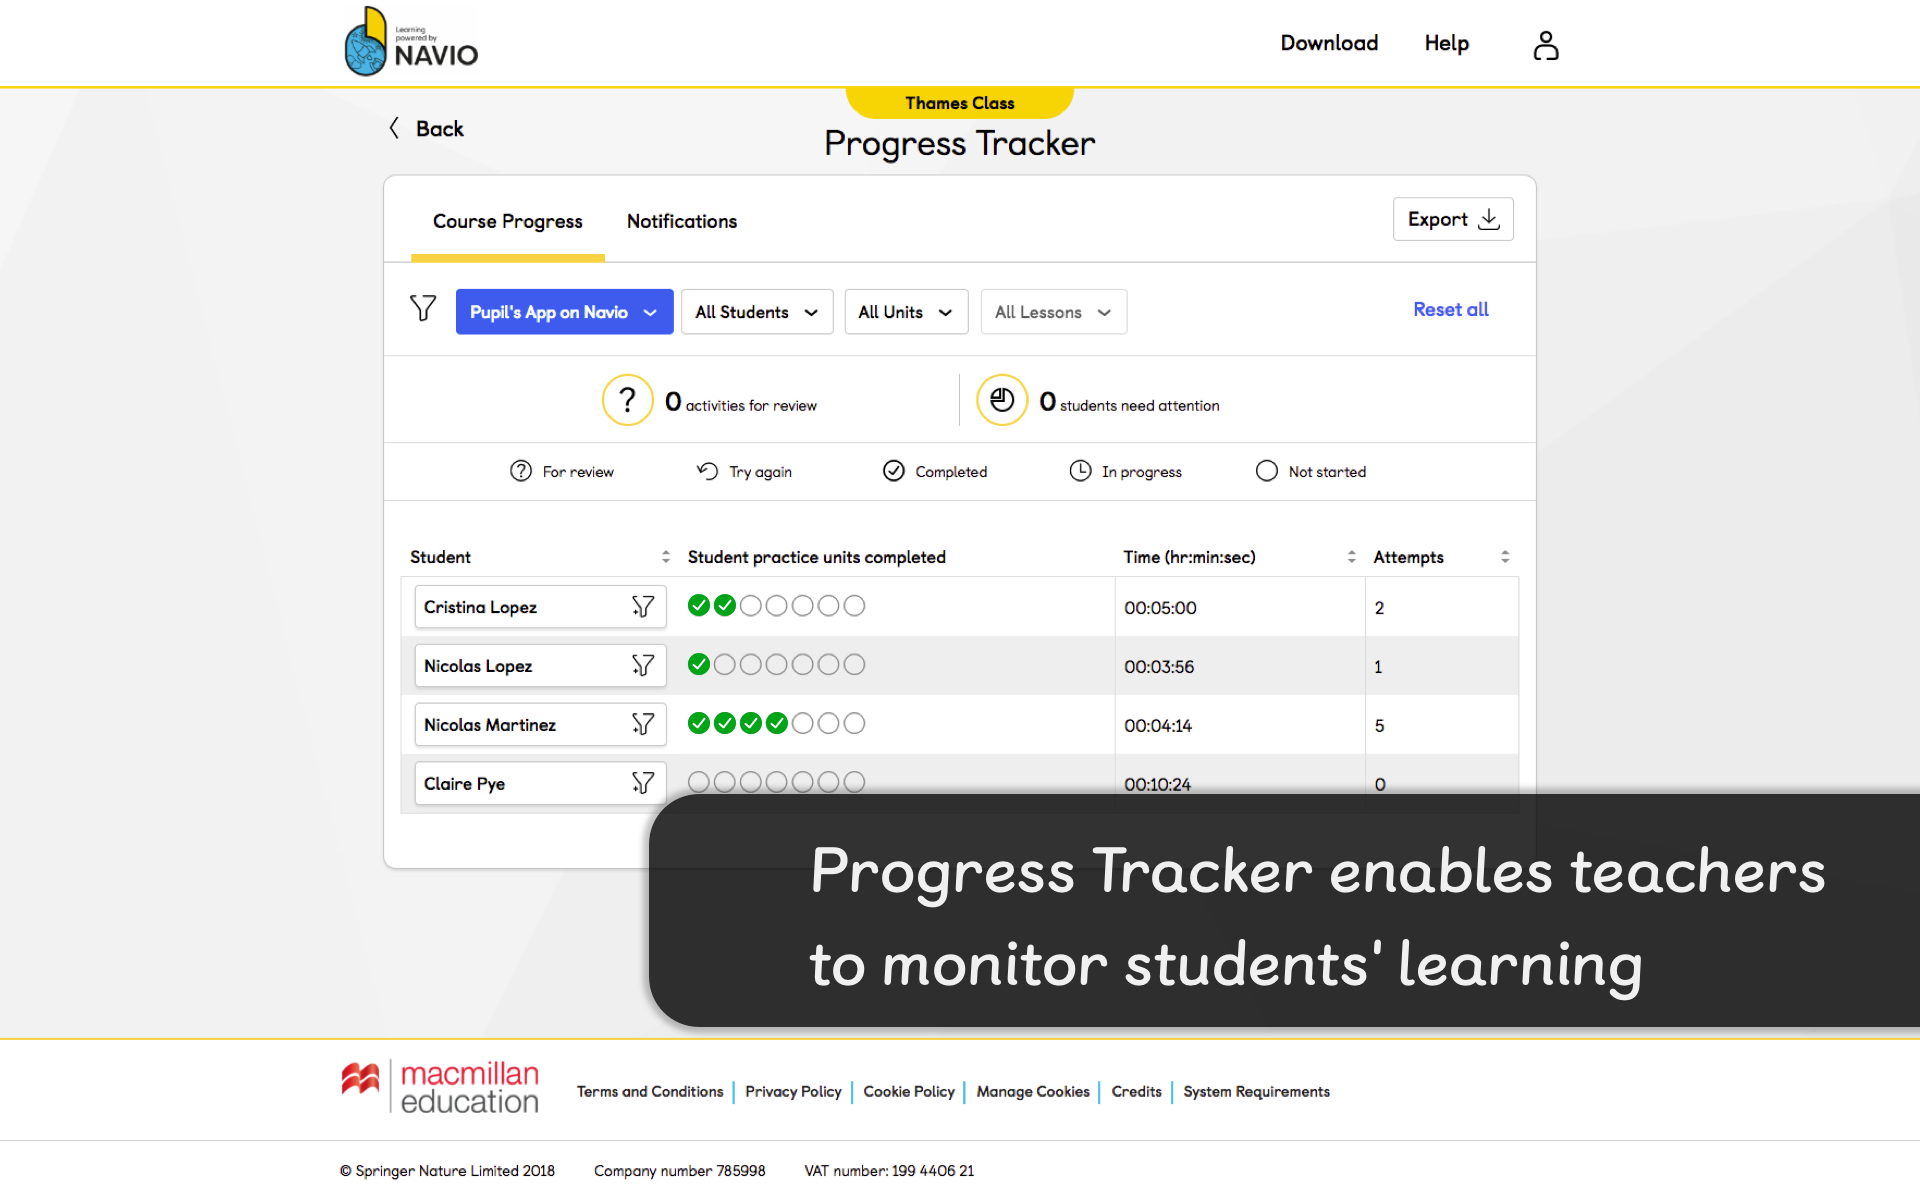
Task: Open the All Students dropdown
Action: 757,312
